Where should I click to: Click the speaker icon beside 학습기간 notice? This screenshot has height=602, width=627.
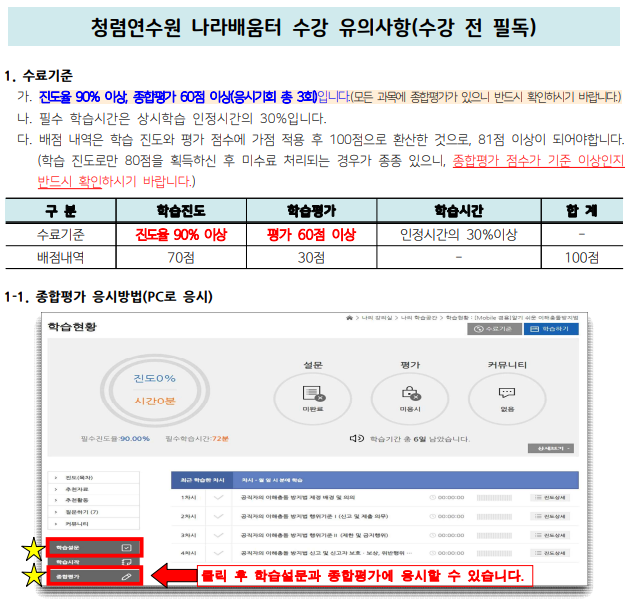point(356,438)
